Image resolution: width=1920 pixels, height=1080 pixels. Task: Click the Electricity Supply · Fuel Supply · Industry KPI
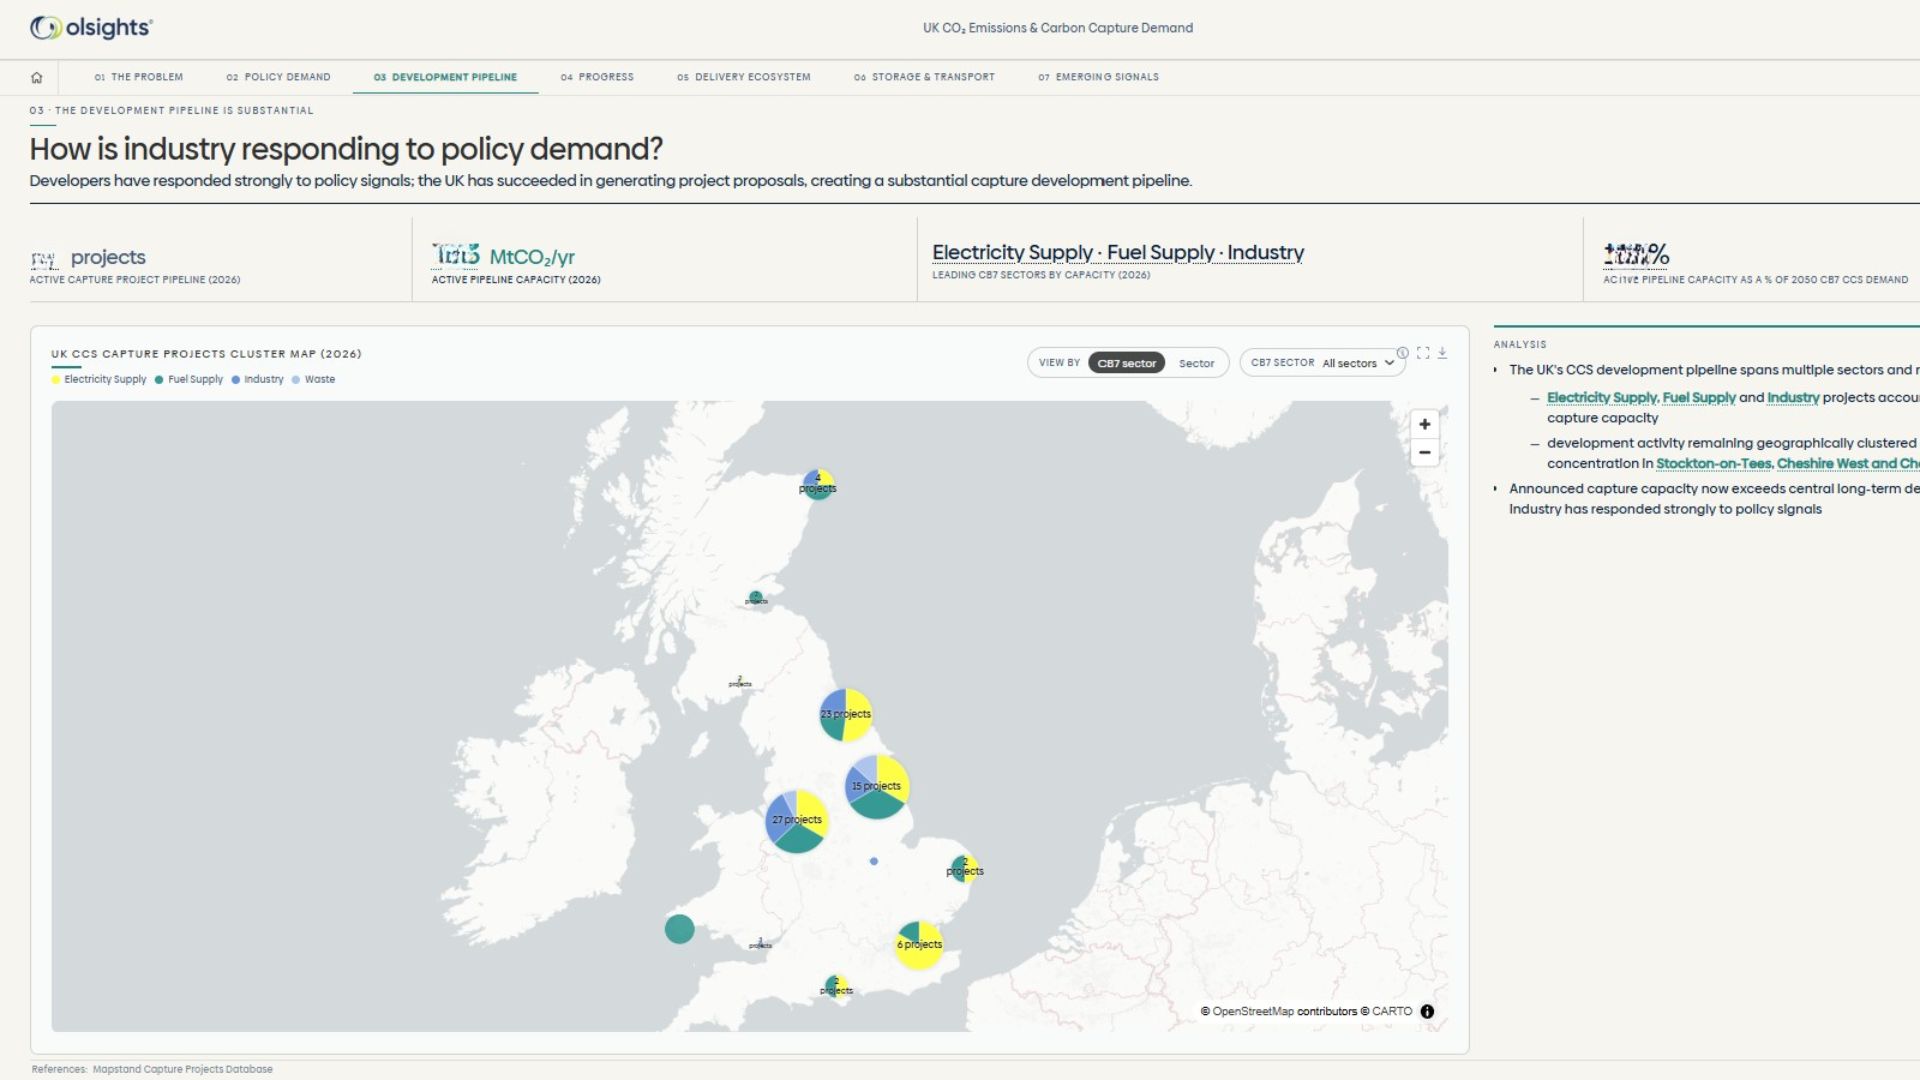(x=1118, y=253)
